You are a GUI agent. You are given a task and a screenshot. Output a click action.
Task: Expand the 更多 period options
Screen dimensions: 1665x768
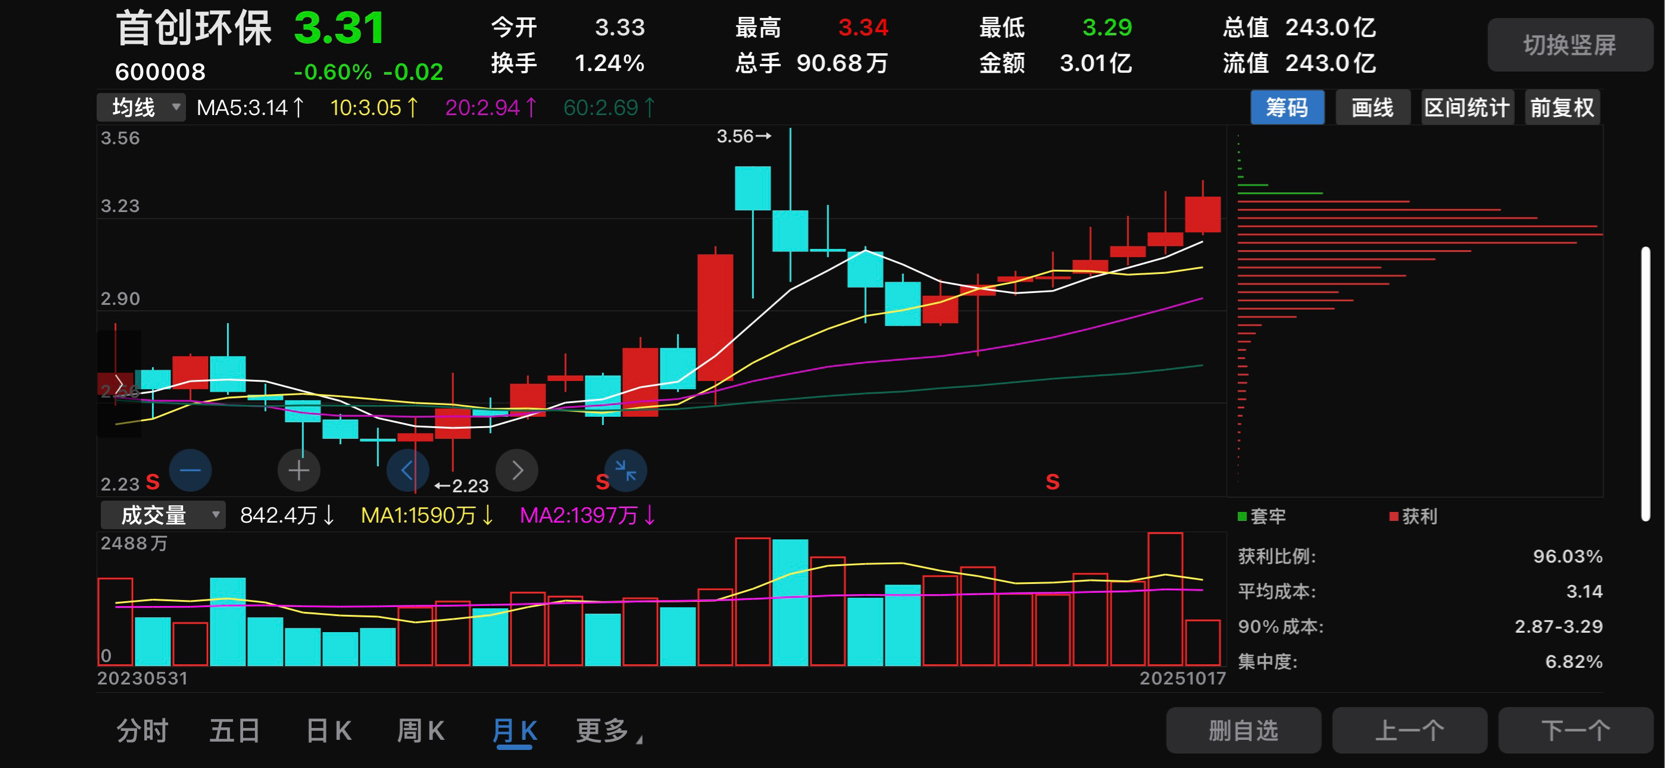click(609, 731)
